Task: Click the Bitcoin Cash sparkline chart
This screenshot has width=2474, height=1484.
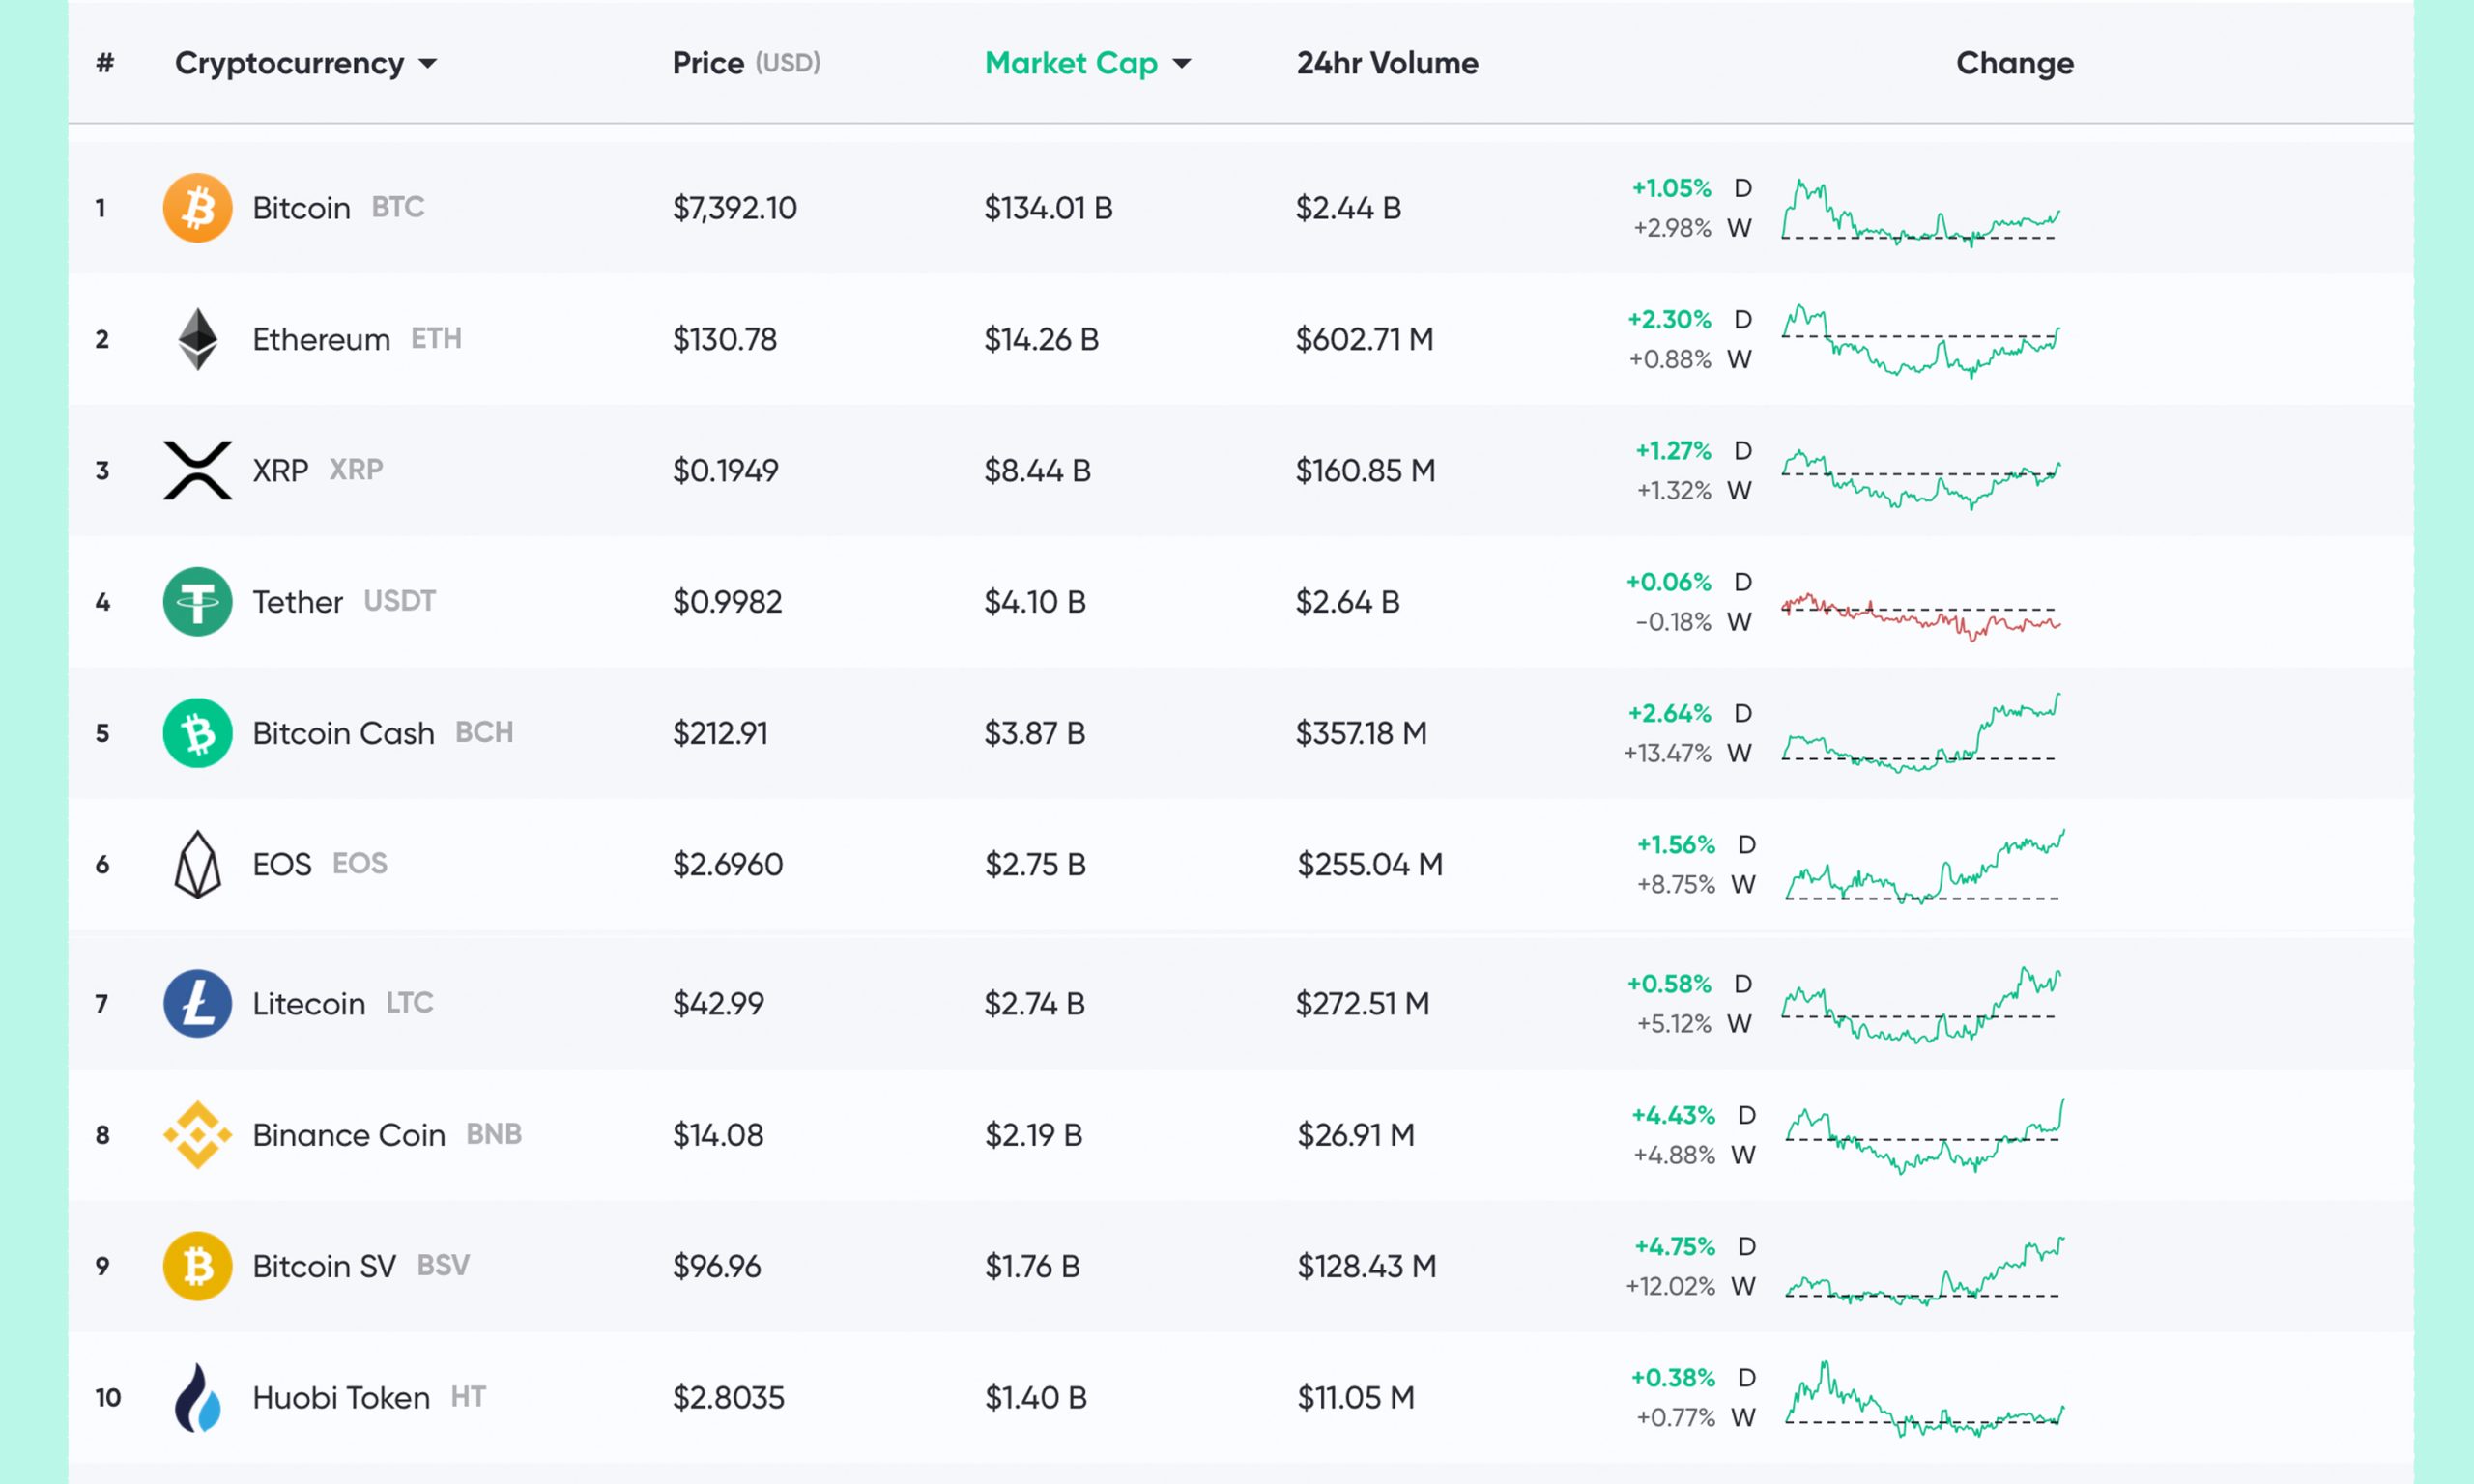Action: [1920, 733]
